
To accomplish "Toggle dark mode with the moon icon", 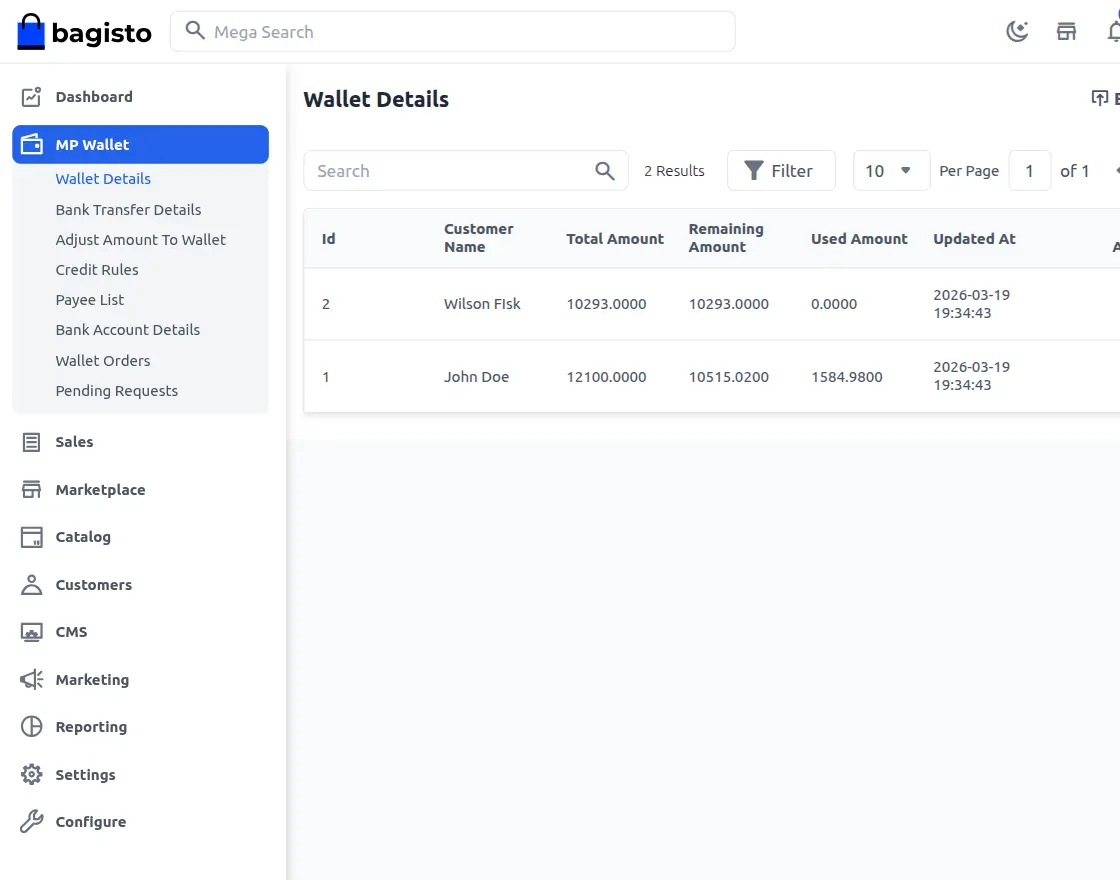I will point(1017,30).
